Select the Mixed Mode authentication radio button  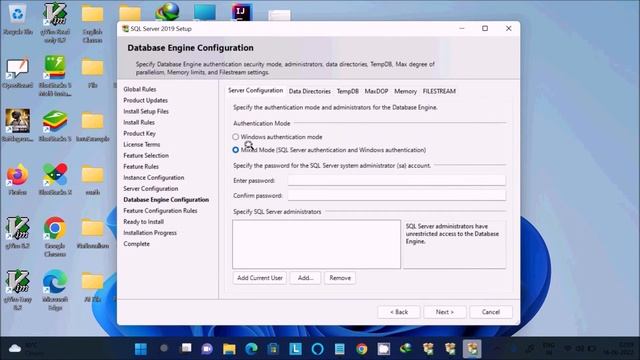236,150
